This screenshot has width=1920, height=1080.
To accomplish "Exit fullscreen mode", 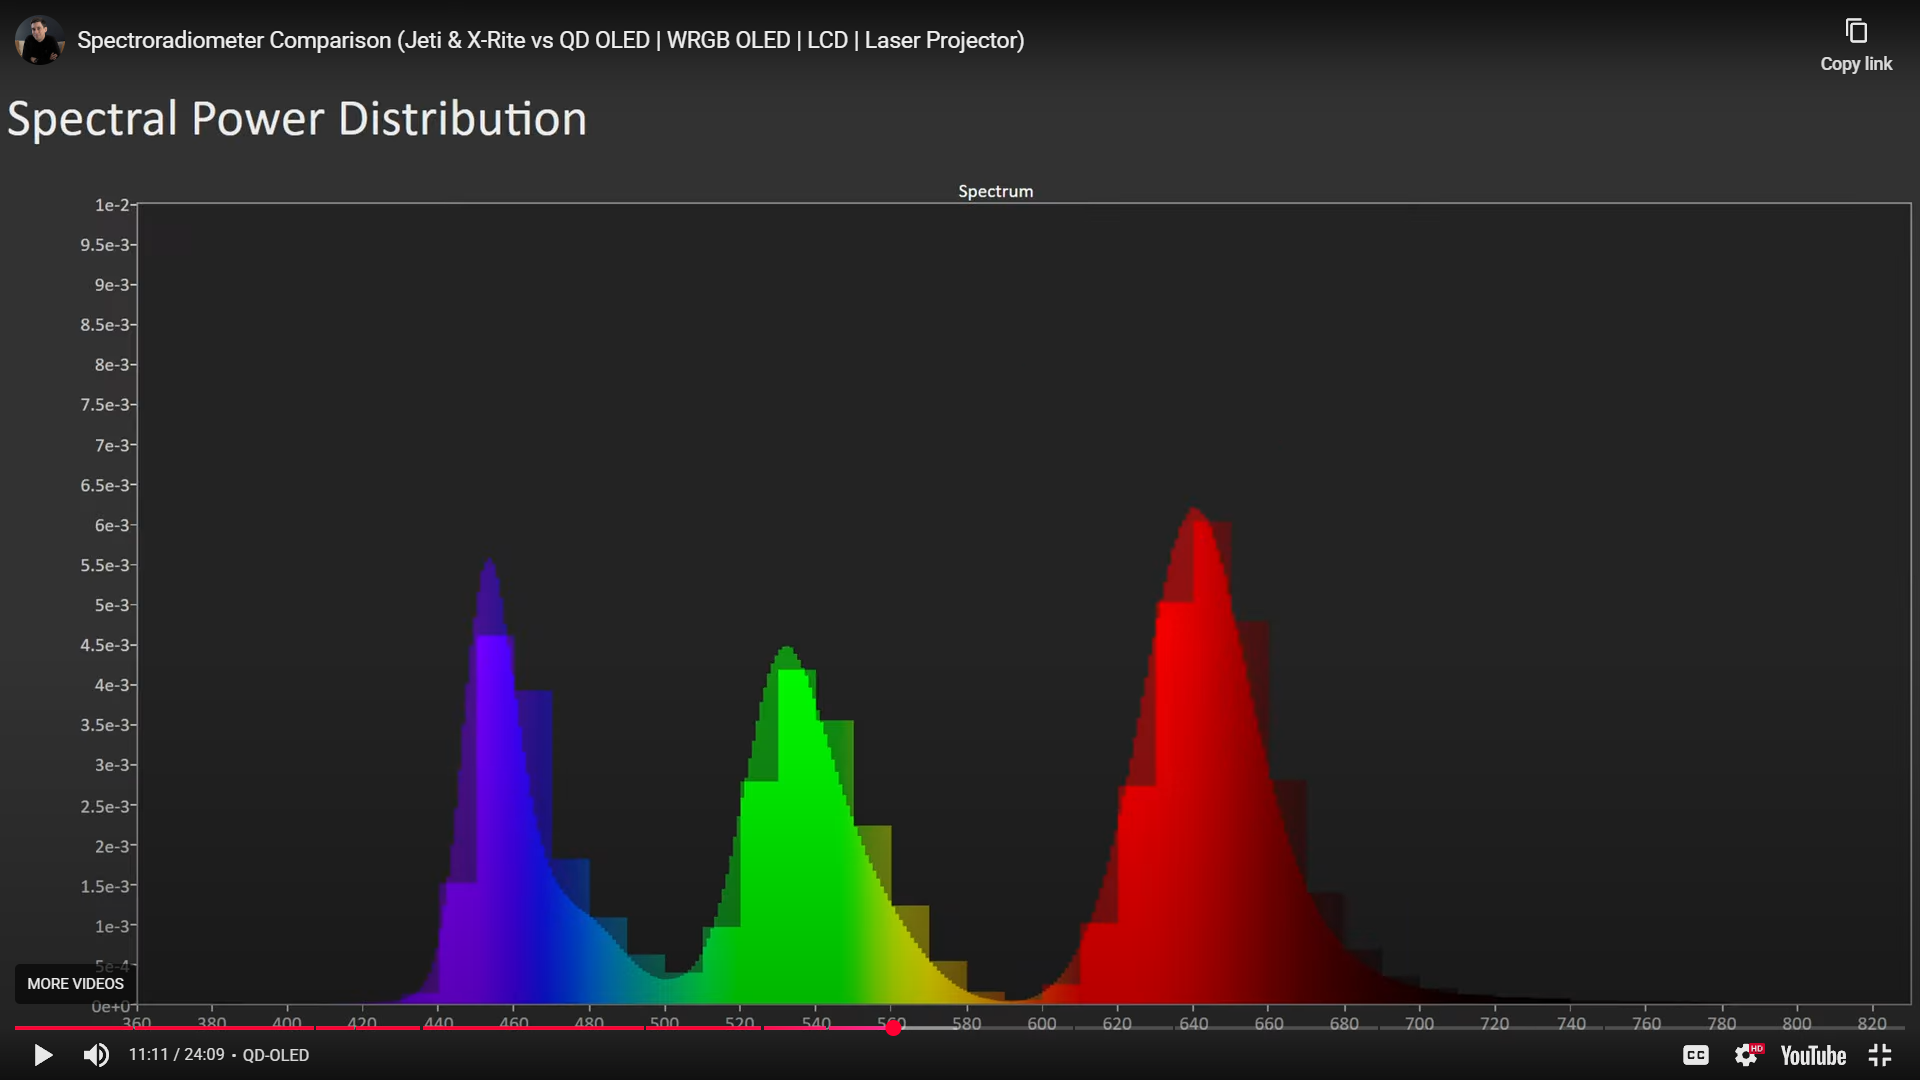I will (x=1880, y=1055).
